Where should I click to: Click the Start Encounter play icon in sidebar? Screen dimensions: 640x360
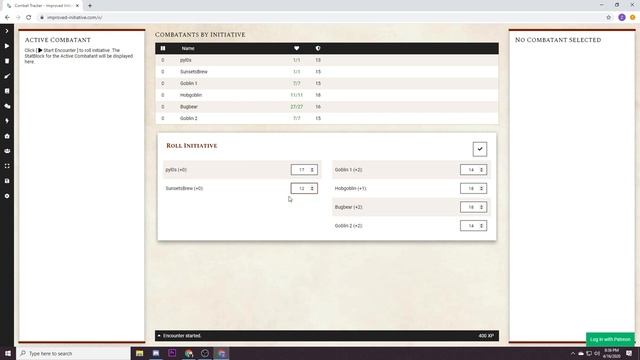(7, 46)
